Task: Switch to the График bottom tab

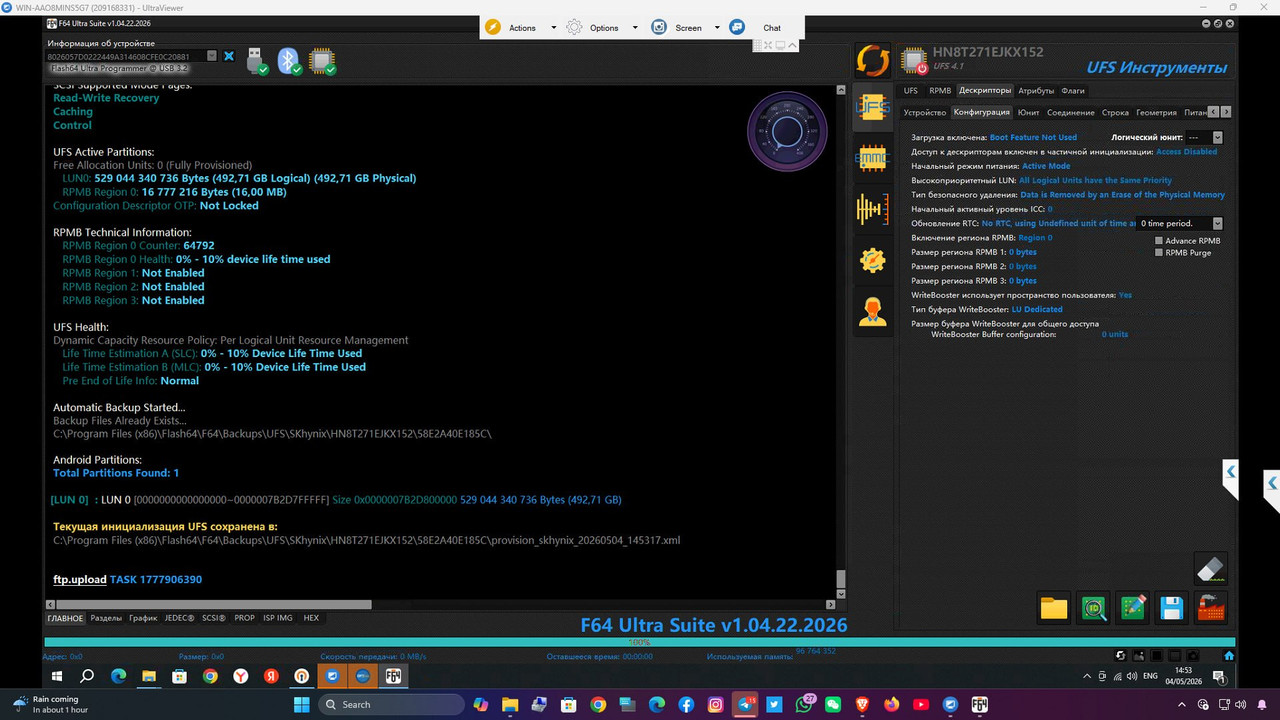Action: (x=143, y=618)
